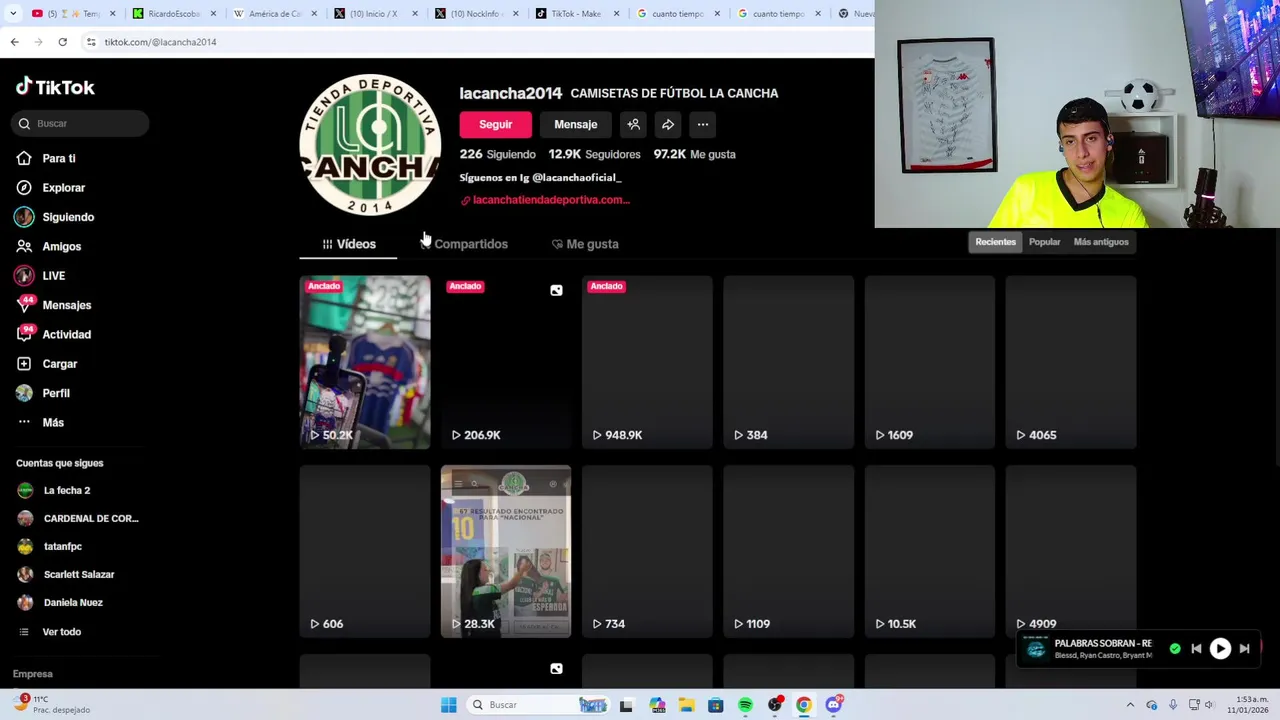Screen dimensions: 1280x720
Task: Open the three-dots profile options menu
Action: click(703, 124)
